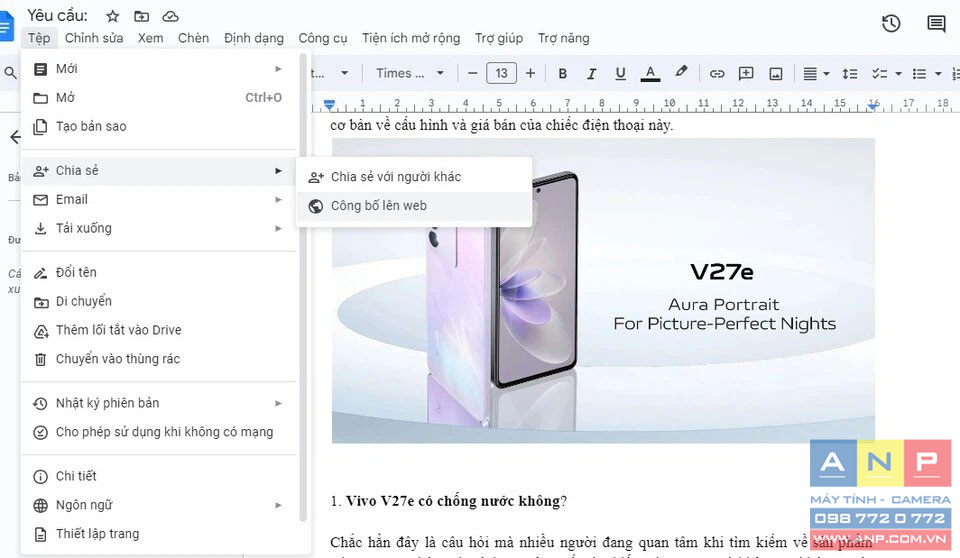Click the Google Docs home icon
The height and width of the screenshot is (558, 960).
6,26
